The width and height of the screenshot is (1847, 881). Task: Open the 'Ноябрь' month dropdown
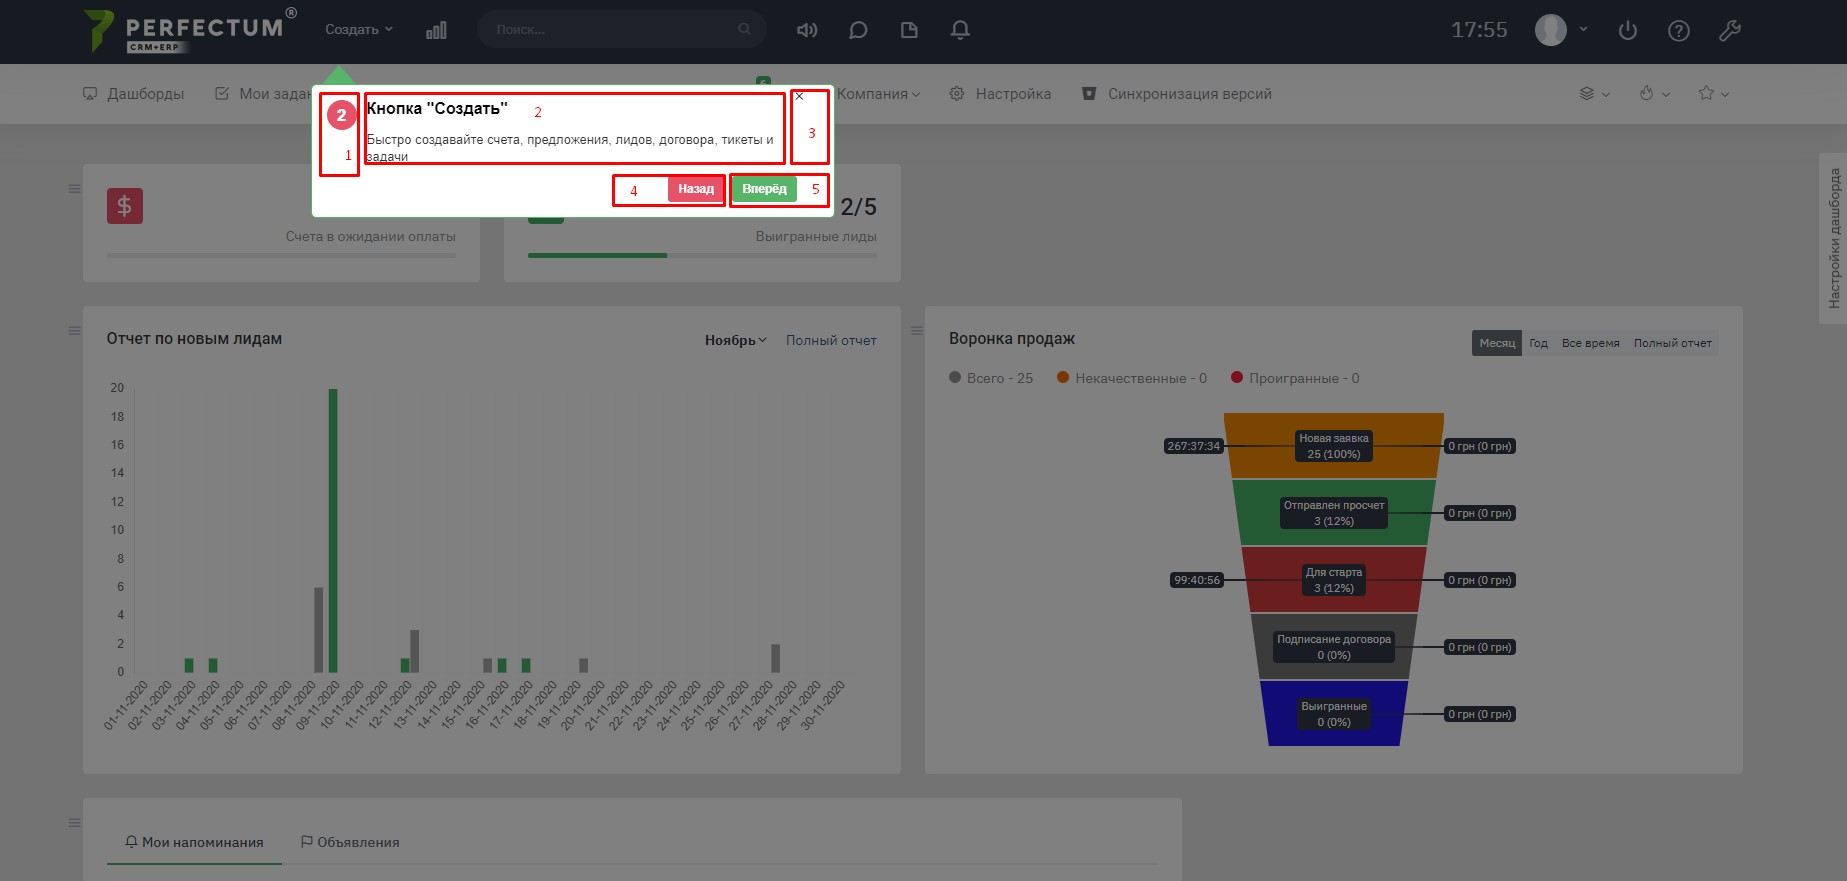click(x=735, y=340)
